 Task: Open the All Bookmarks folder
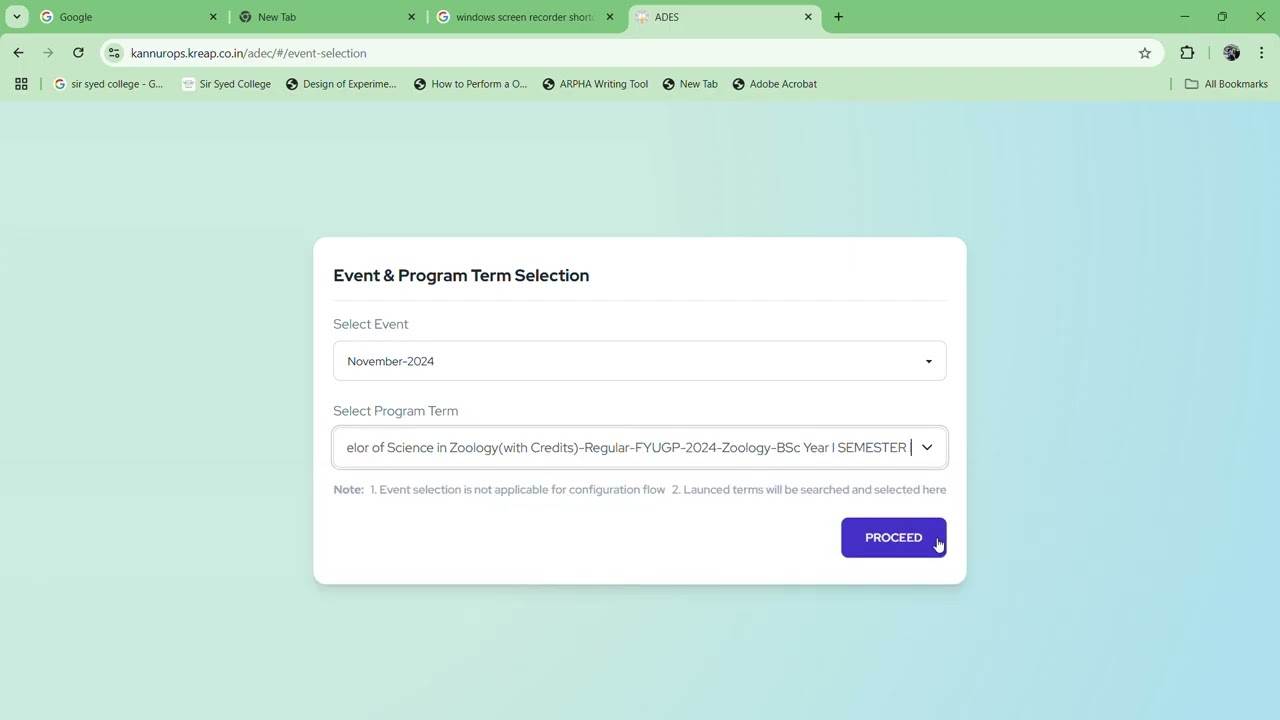[x=1226, y=84]
